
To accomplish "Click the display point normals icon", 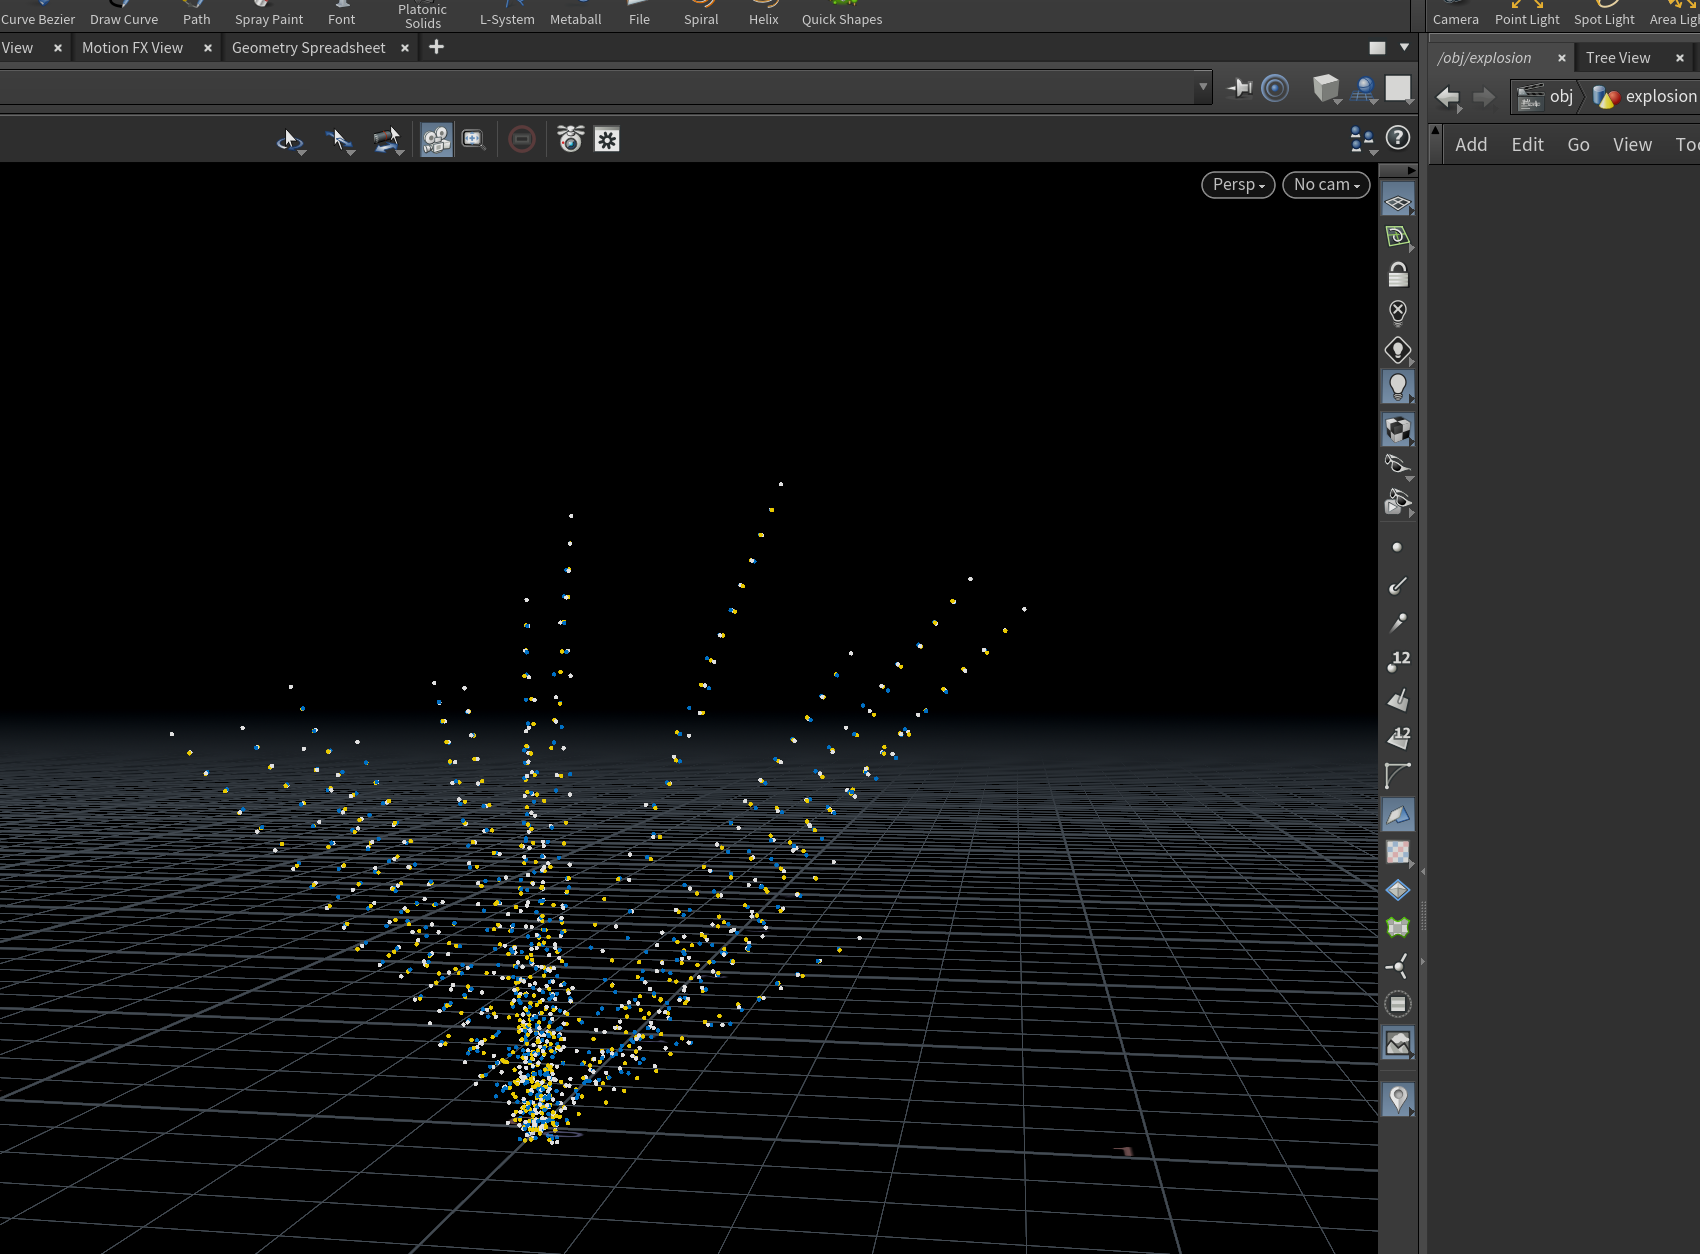I will click(x=1398, y=585).
